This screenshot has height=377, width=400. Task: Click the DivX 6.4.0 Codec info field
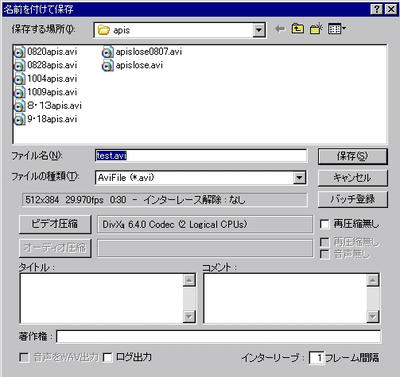click(205, 224)
